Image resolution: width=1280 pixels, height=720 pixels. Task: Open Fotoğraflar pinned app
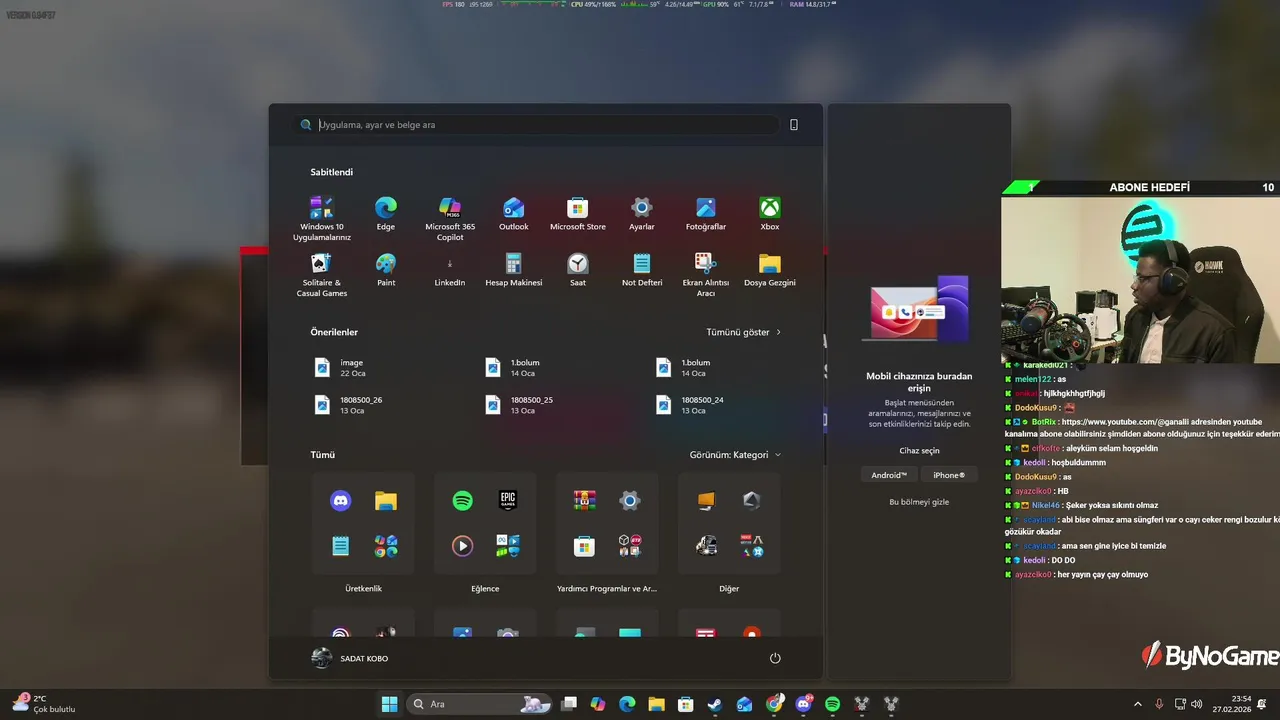(706, 214)
